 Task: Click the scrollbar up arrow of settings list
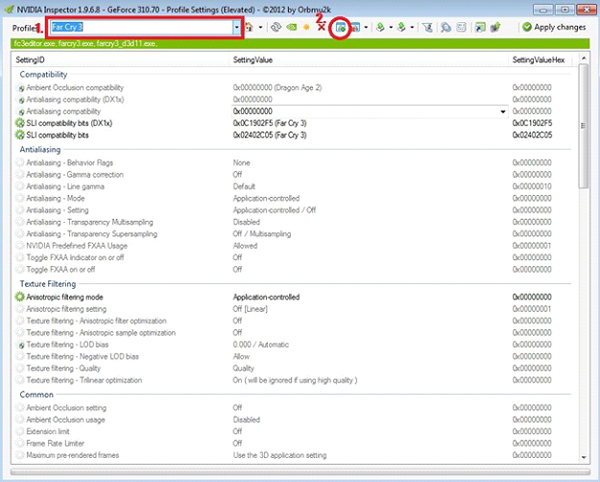584,58
